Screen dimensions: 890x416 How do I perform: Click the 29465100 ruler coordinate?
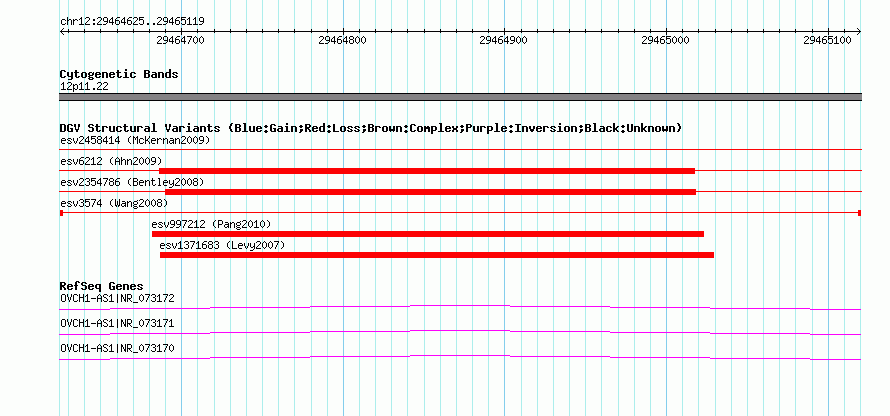[828, 40]
